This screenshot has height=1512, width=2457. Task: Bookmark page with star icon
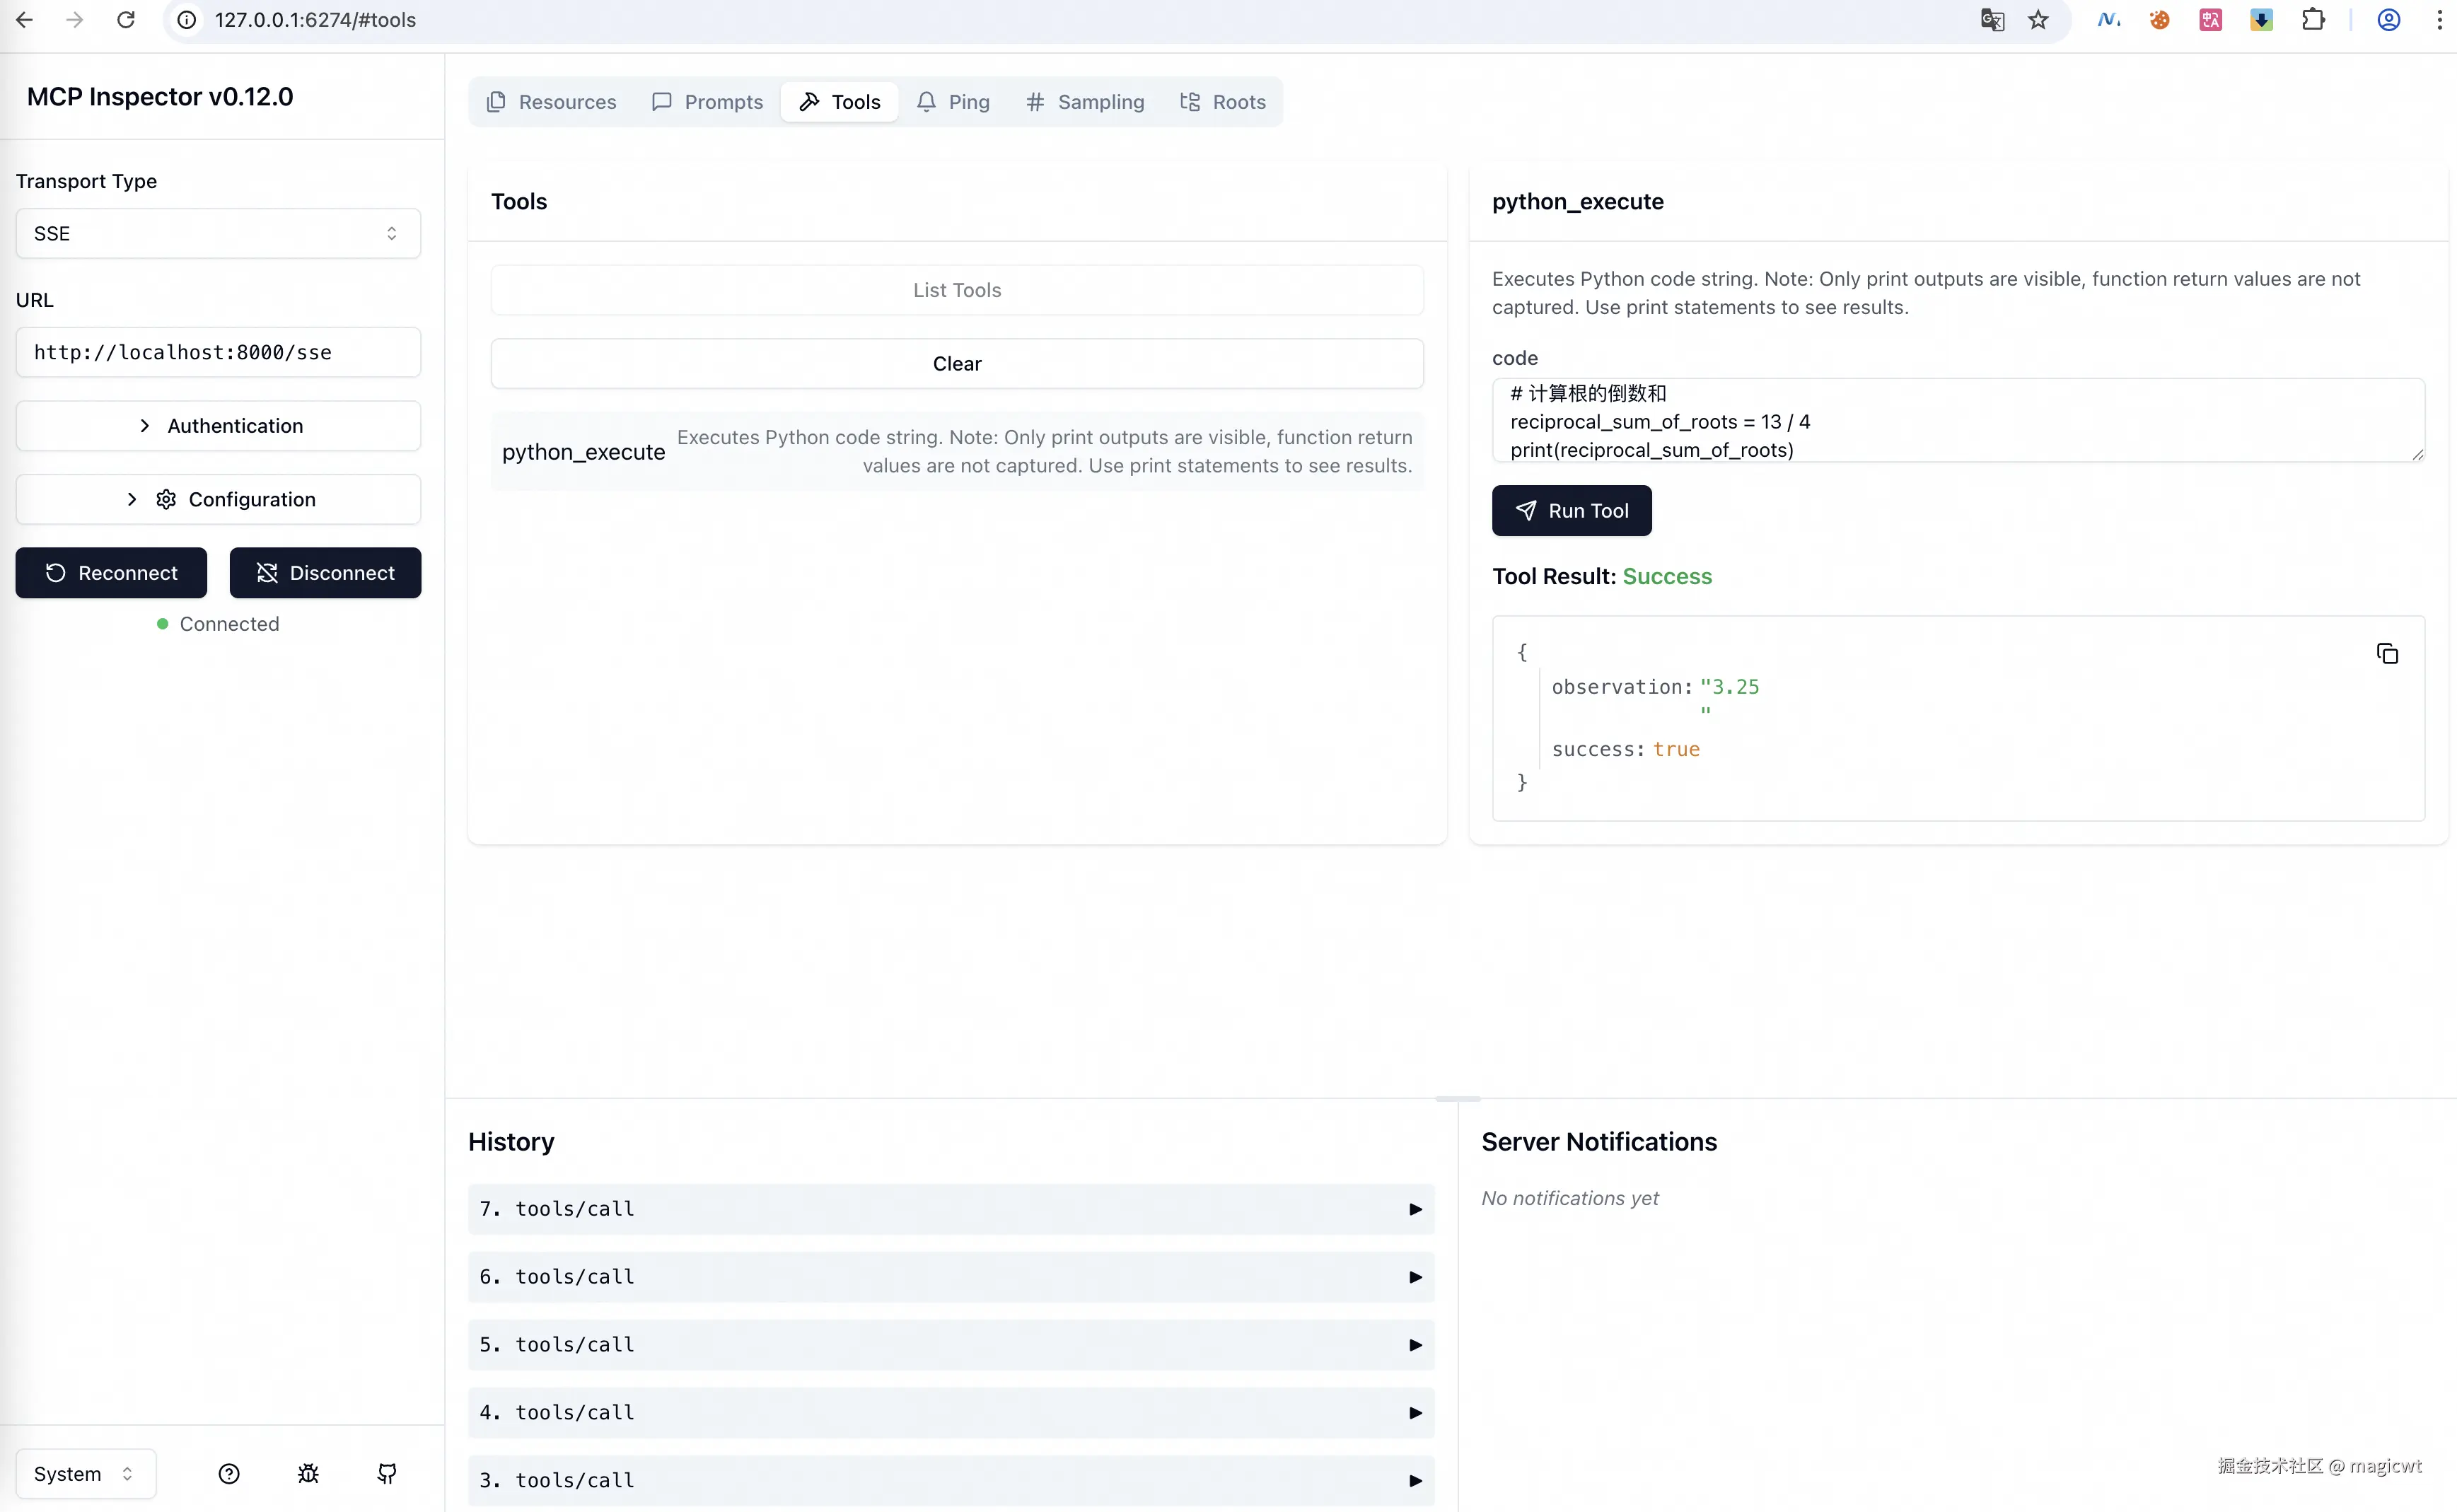(x=2038, y=20)
